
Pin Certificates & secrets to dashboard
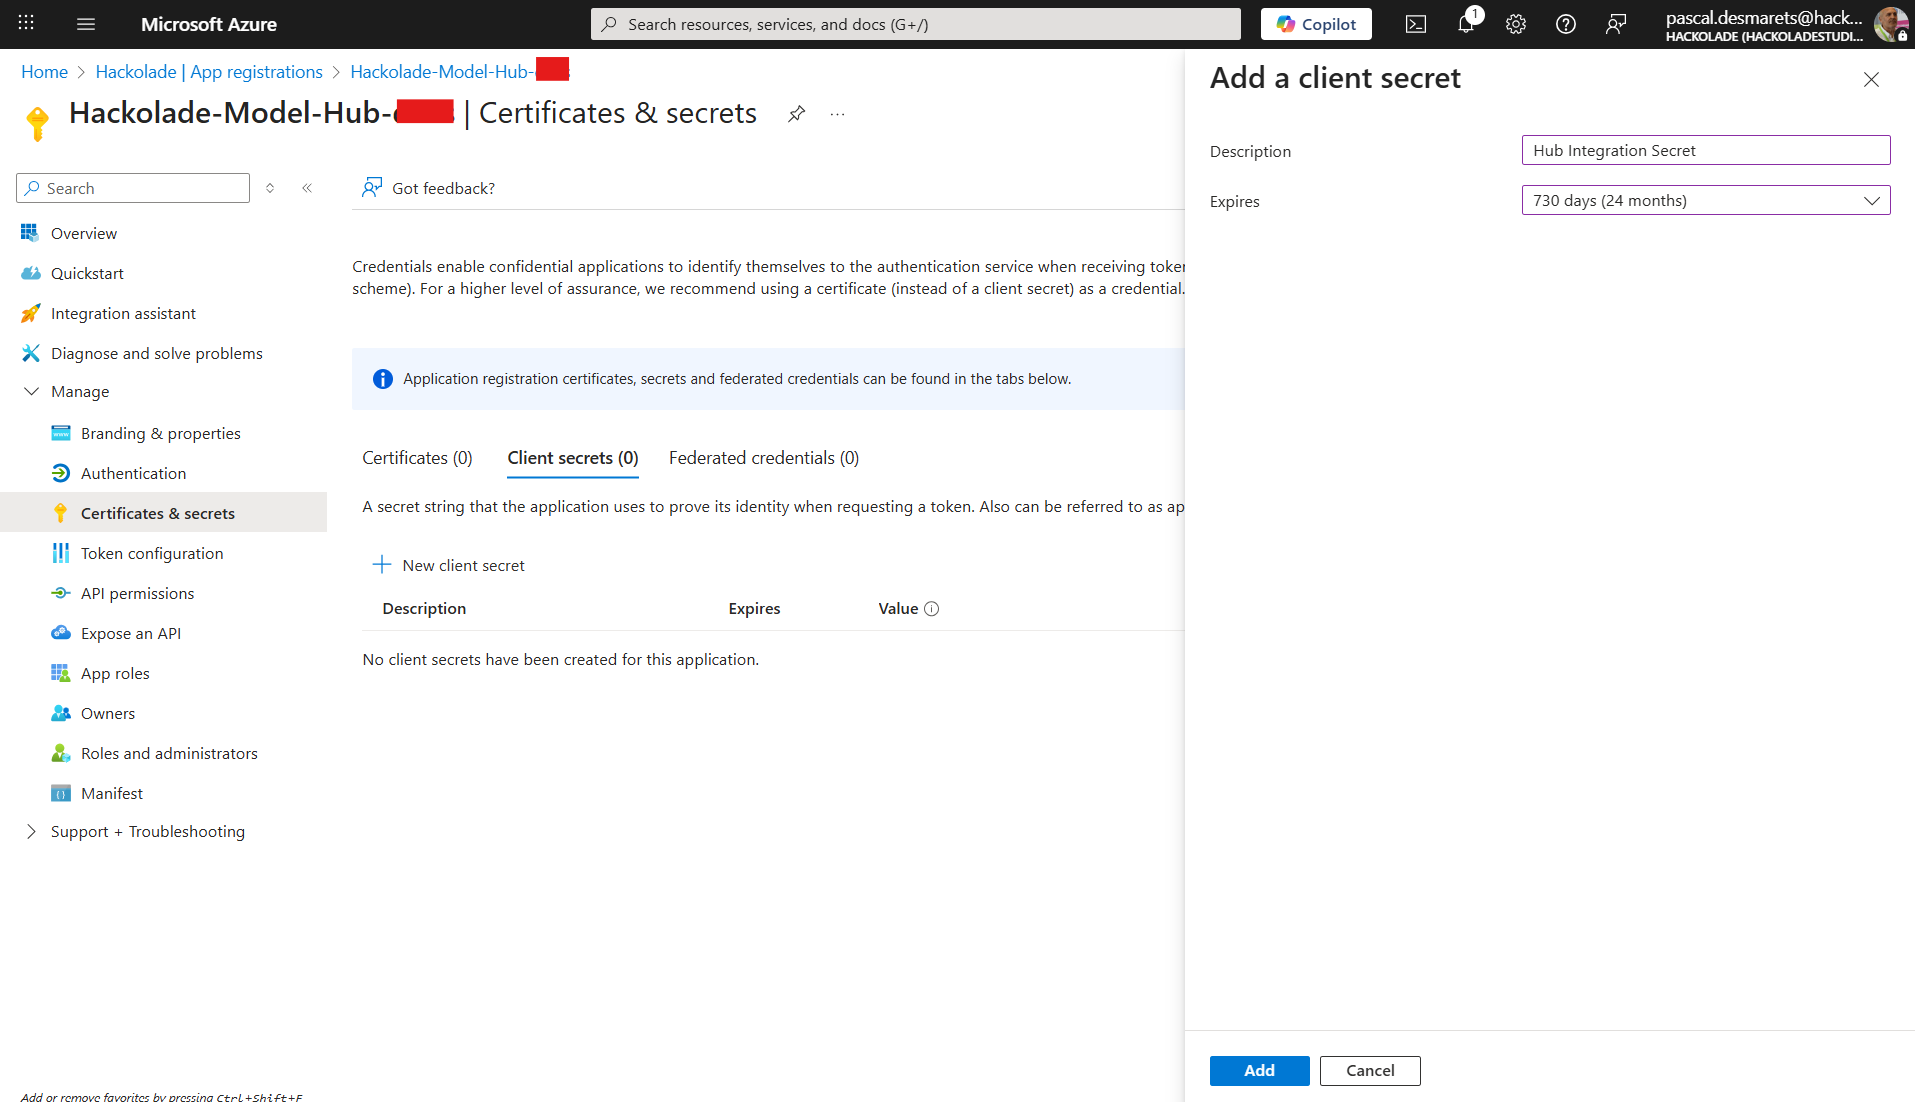coord(796,113)
